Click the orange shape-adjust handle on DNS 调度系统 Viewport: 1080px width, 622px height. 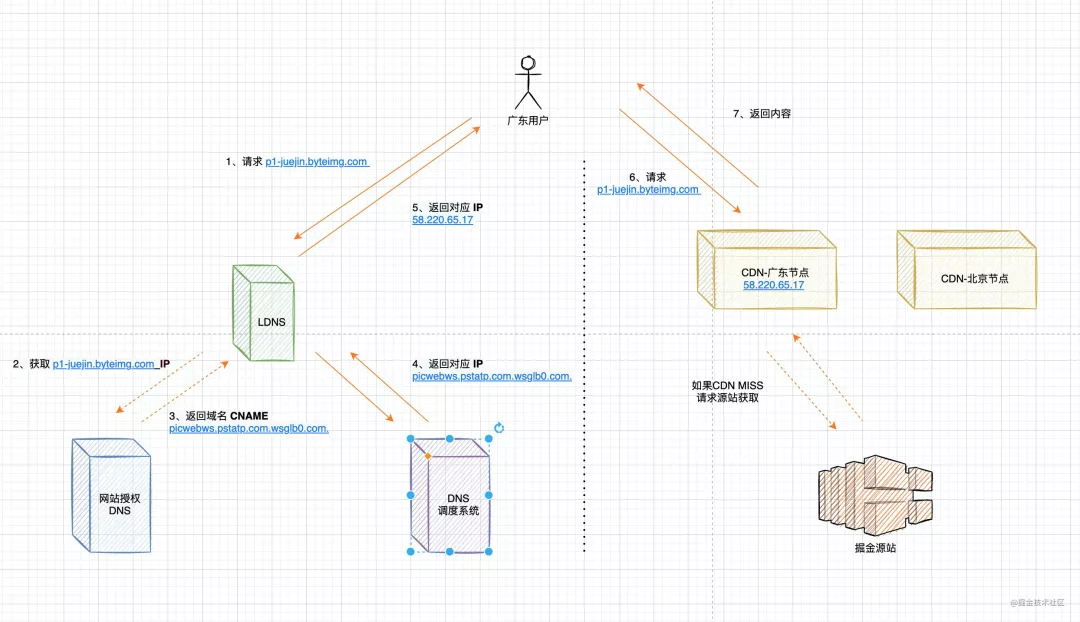pos(428,456)
